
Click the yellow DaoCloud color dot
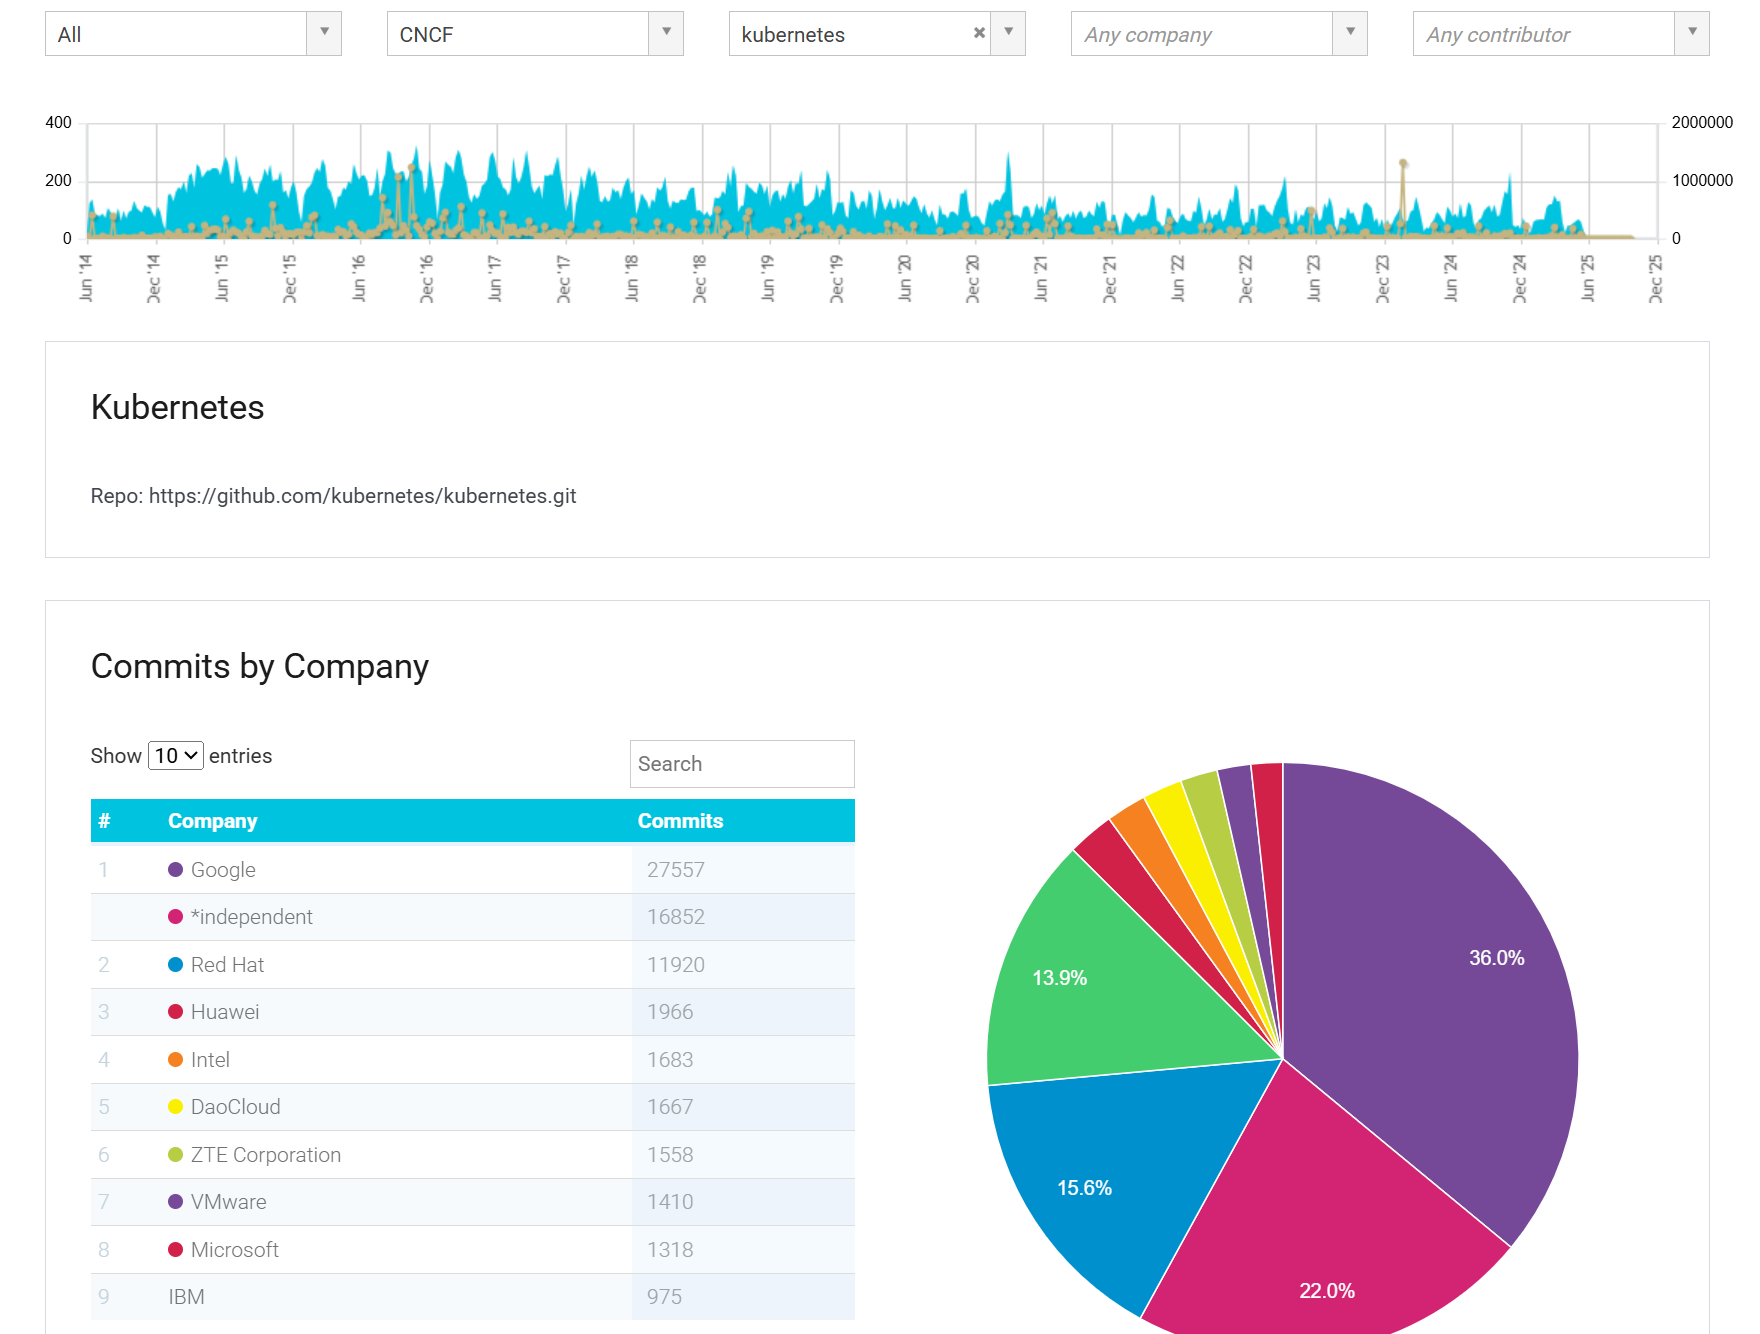click(x=176, y=1107)
